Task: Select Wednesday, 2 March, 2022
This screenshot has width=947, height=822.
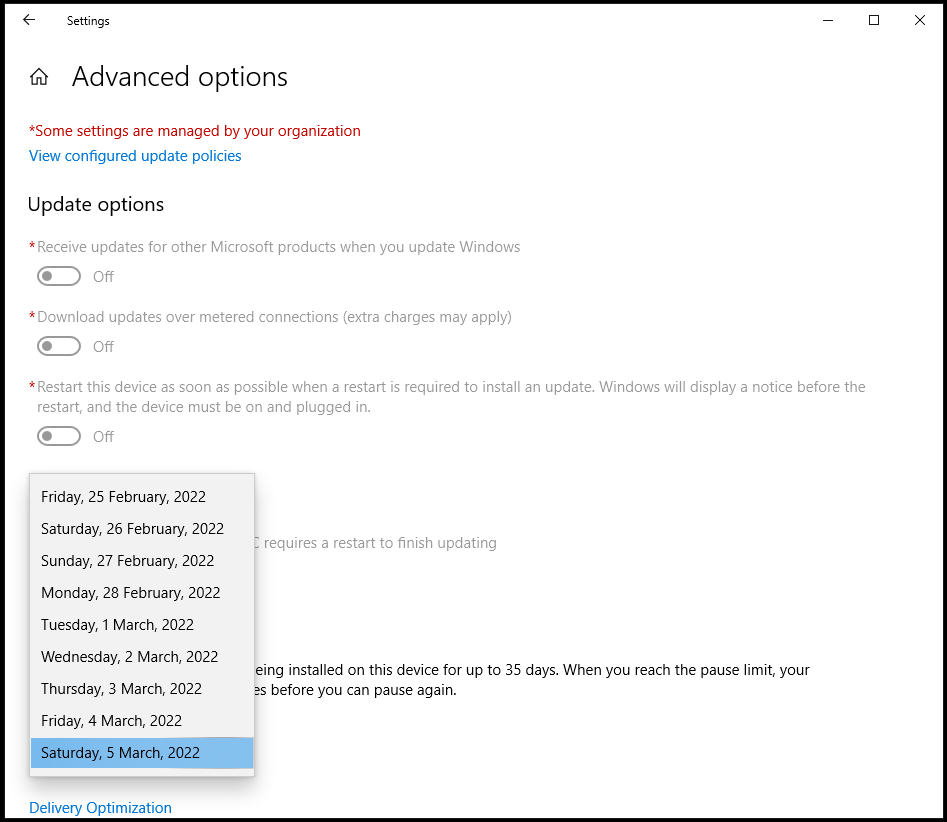Action: 129,657
